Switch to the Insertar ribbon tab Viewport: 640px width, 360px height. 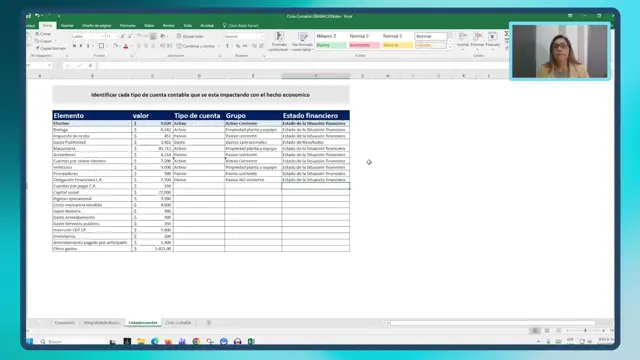(x=67, y=25)
